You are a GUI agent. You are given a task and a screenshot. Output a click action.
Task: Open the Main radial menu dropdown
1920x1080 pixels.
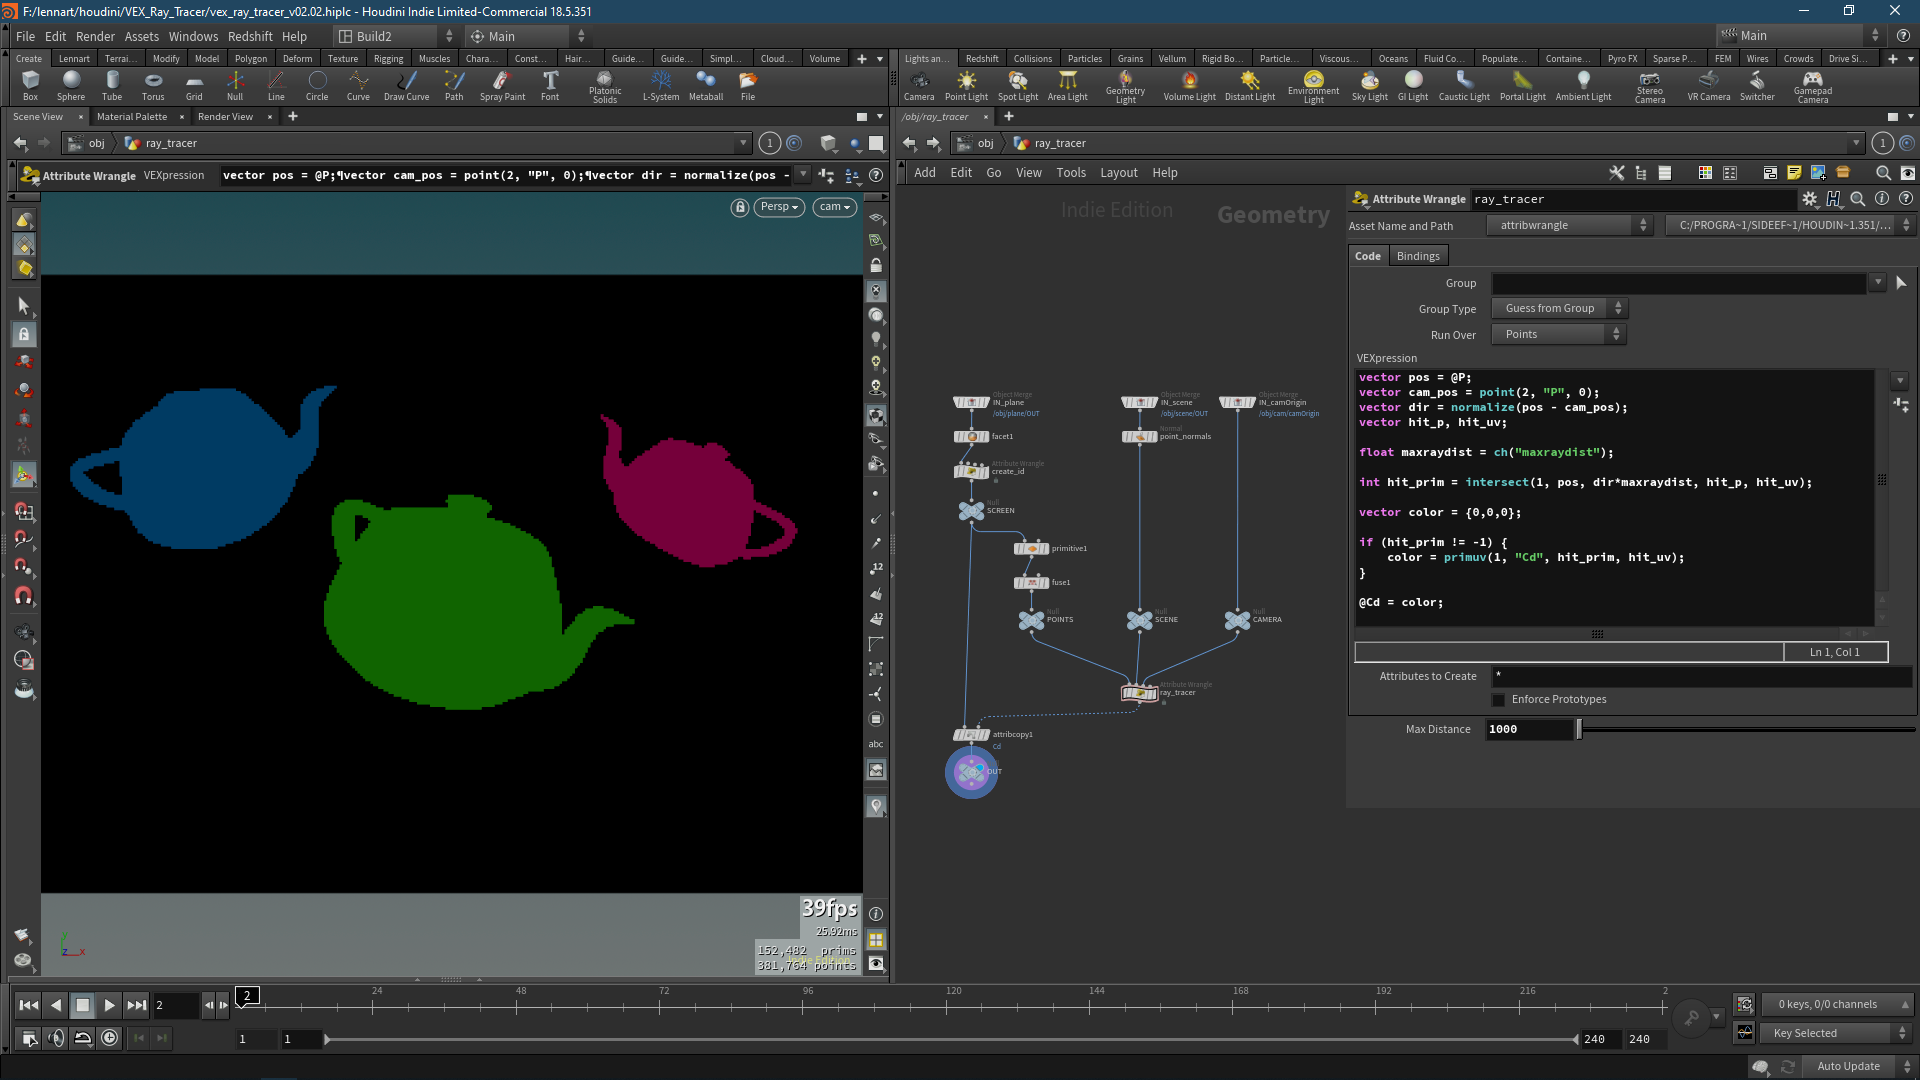pyautogui.click(x=526, y=36)
